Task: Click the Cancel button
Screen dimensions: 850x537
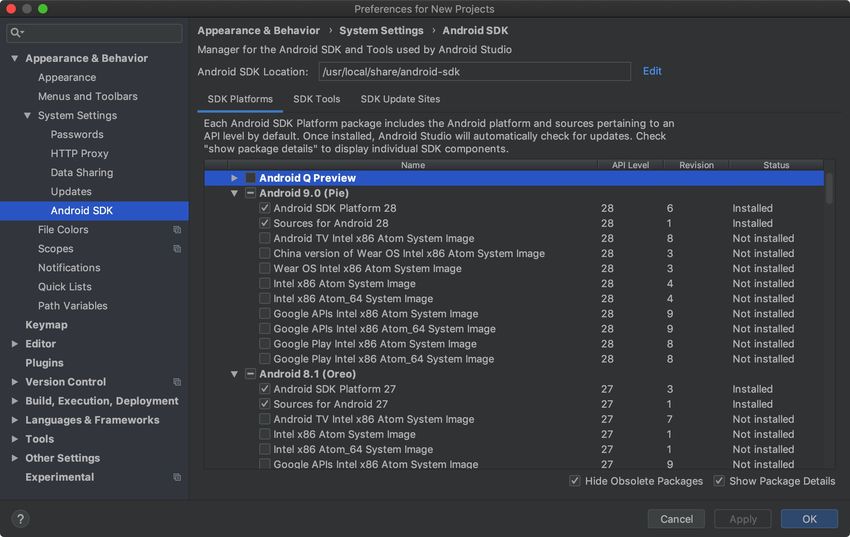Action: click(x=677, y=519)
